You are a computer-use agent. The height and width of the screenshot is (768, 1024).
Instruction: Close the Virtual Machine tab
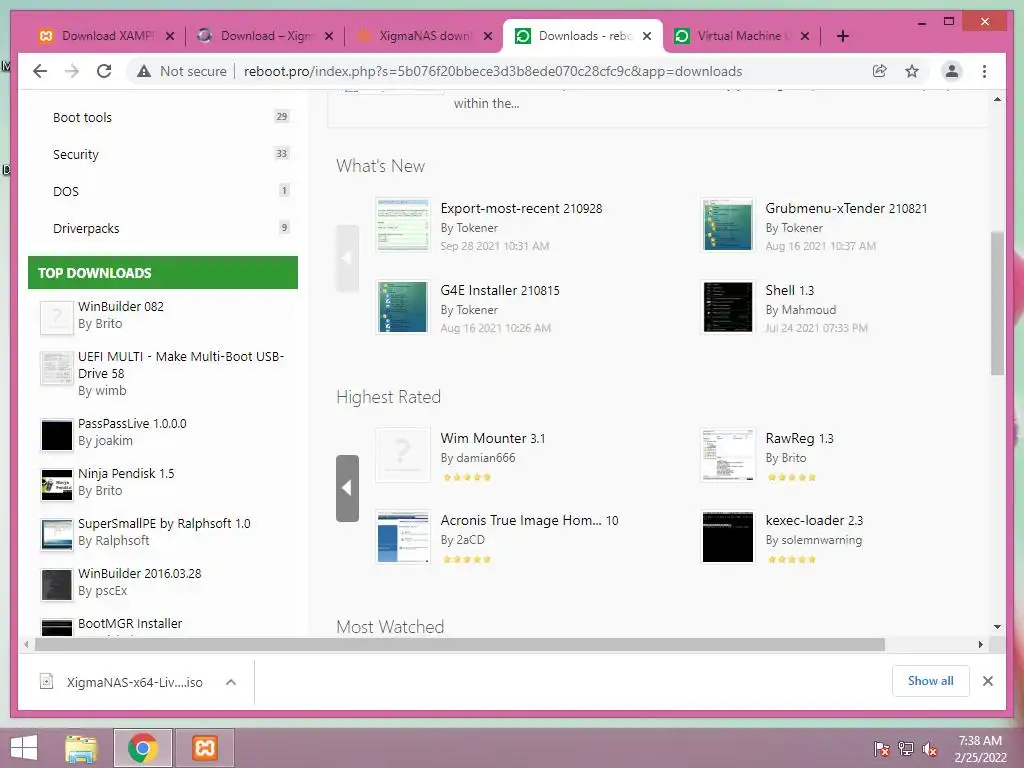tap(805, 36)
